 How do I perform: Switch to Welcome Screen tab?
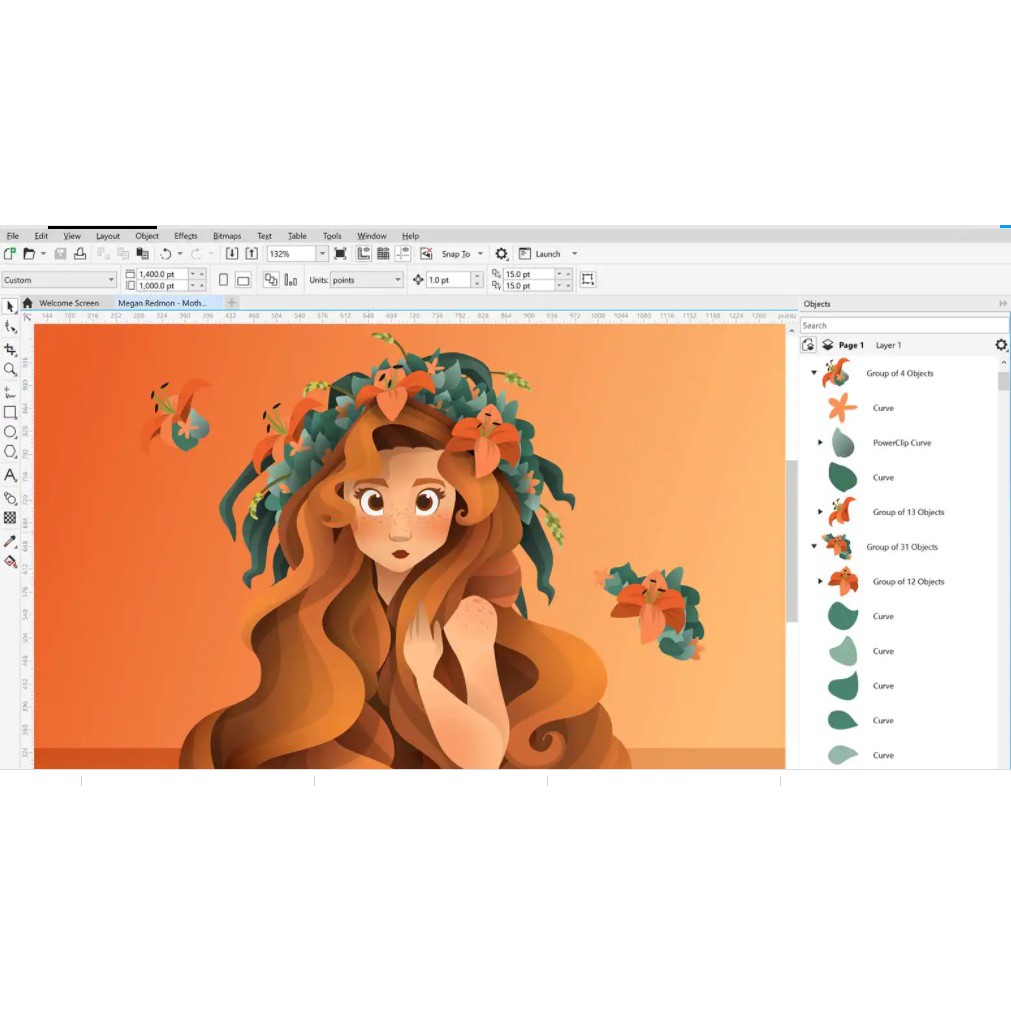(x=69, y=302)
